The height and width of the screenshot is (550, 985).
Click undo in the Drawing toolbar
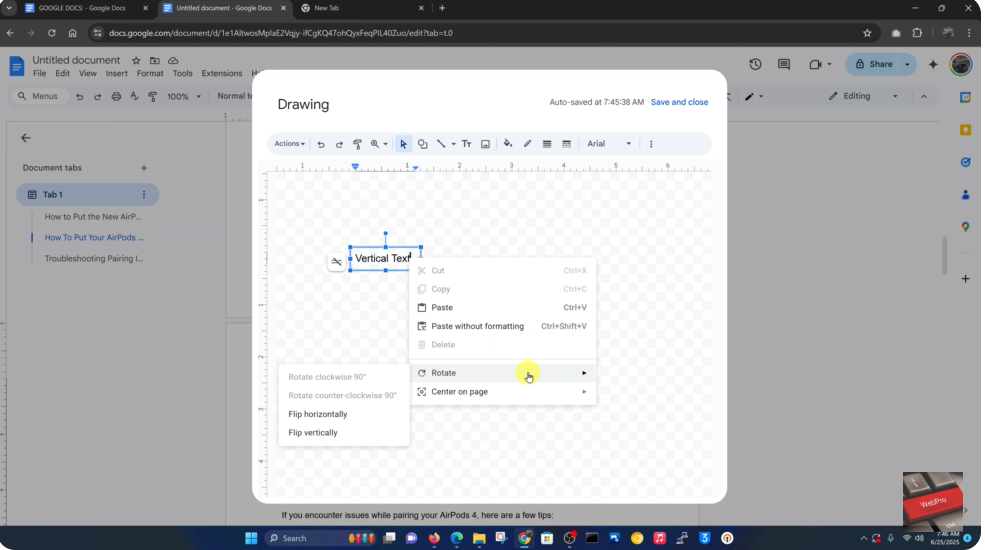pyautogui.click(x=321, y=144)
